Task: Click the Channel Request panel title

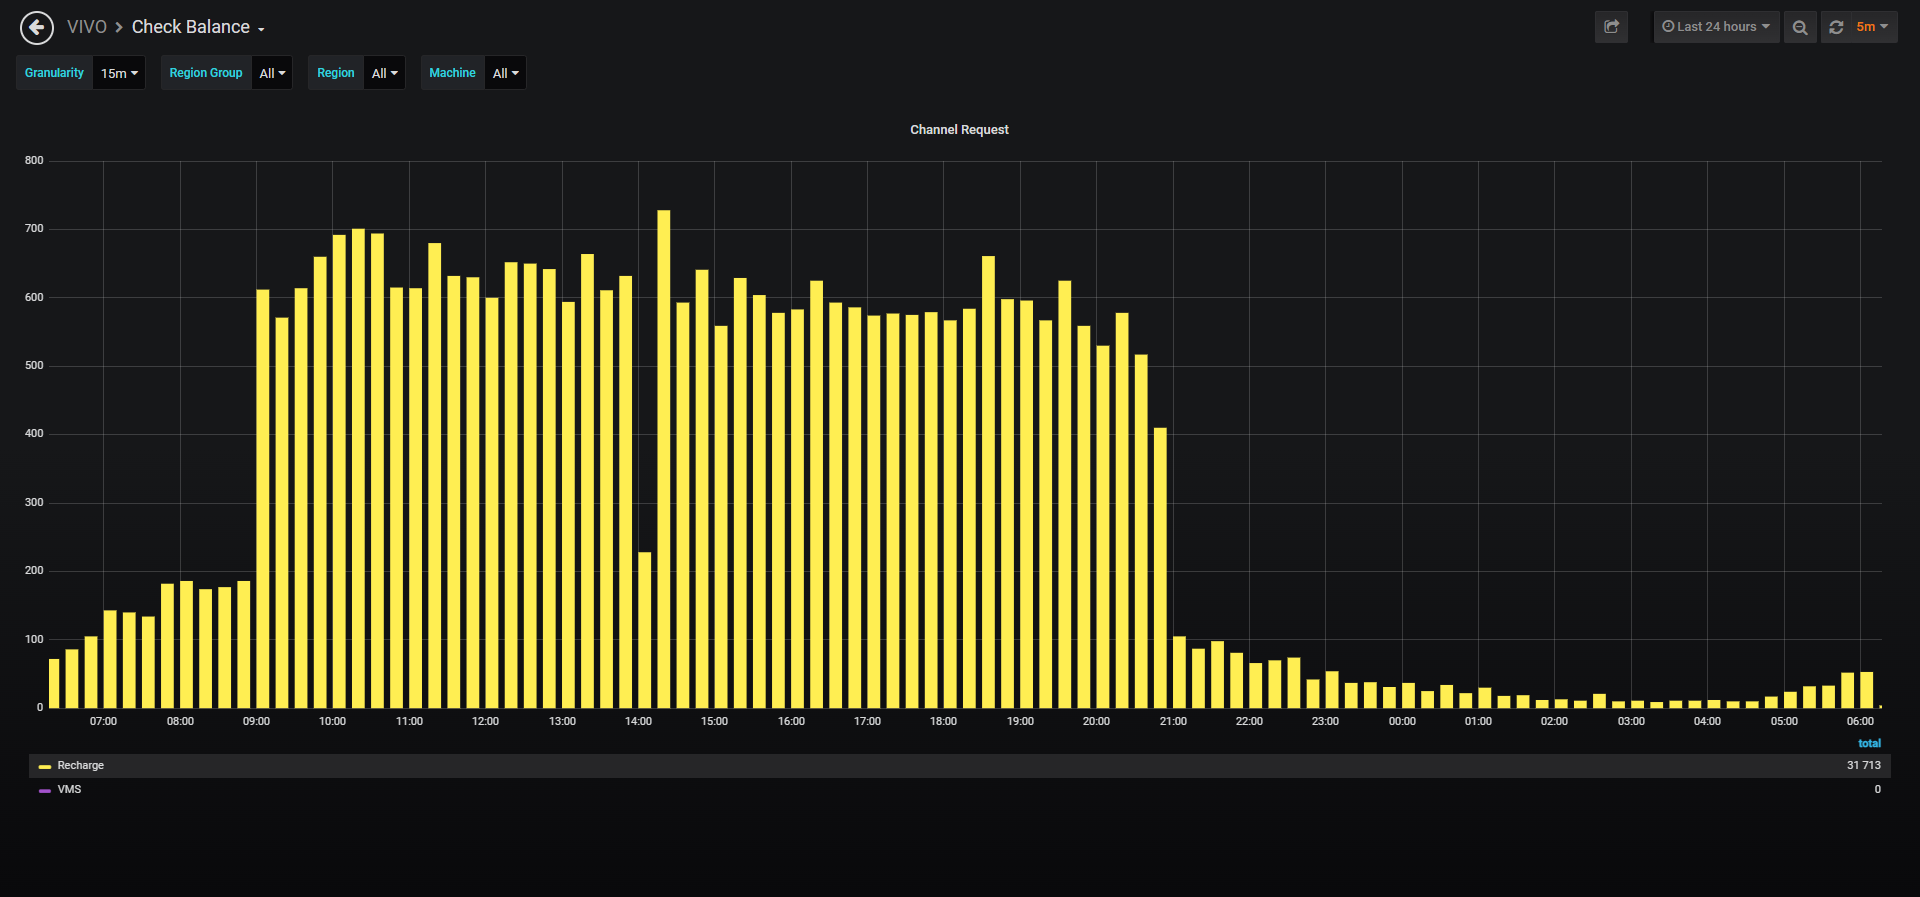Action: coord(959,130)
